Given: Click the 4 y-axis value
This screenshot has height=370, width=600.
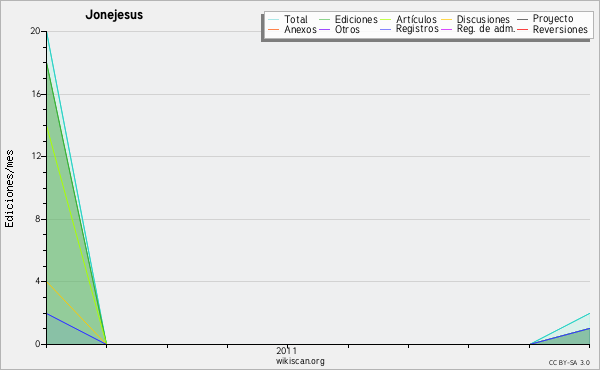Looking at the screenshot, I should 38,281.
